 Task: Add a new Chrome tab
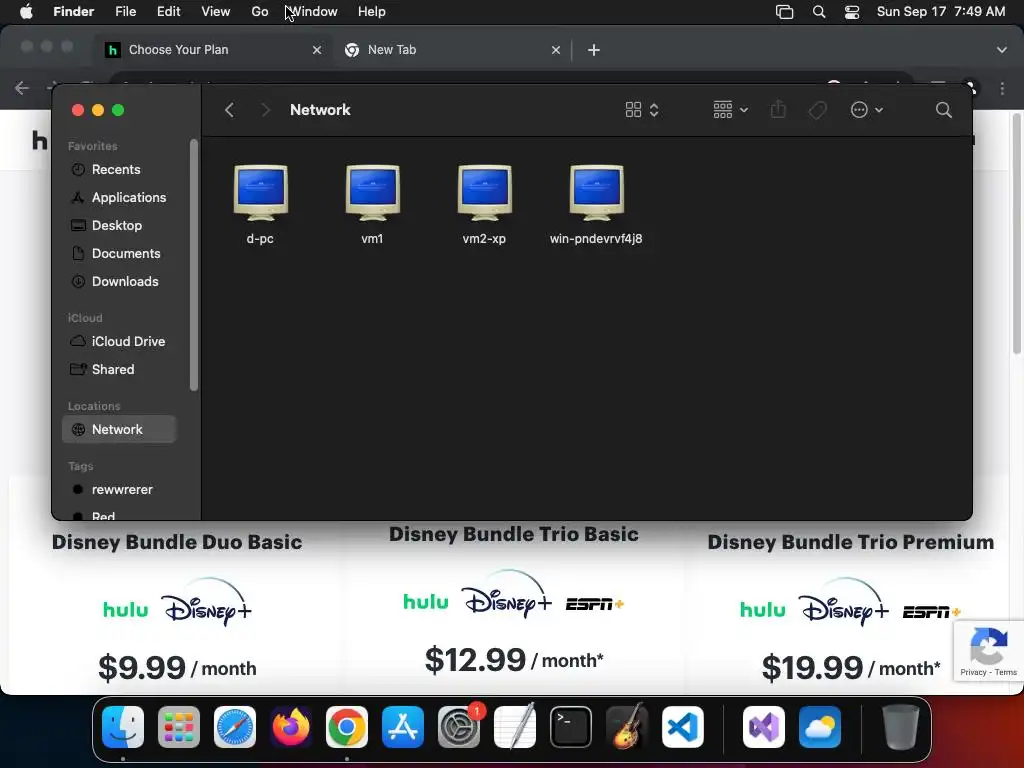pos(594,50)
